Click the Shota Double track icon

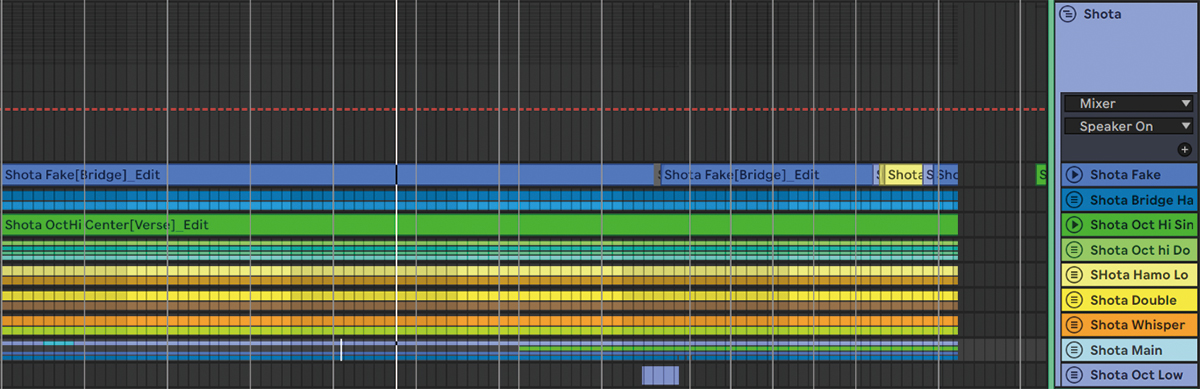(x=1074, y=300)
